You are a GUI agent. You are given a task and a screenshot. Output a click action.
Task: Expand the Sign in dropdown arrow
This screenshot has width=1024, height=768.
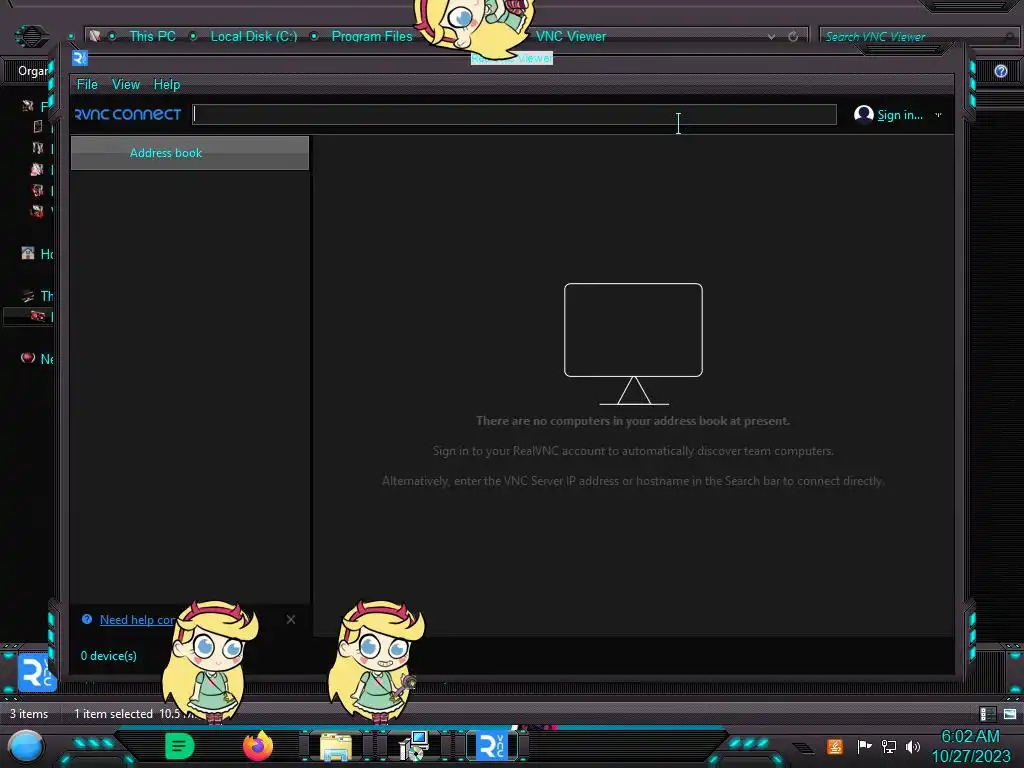(x=938, y=115)
